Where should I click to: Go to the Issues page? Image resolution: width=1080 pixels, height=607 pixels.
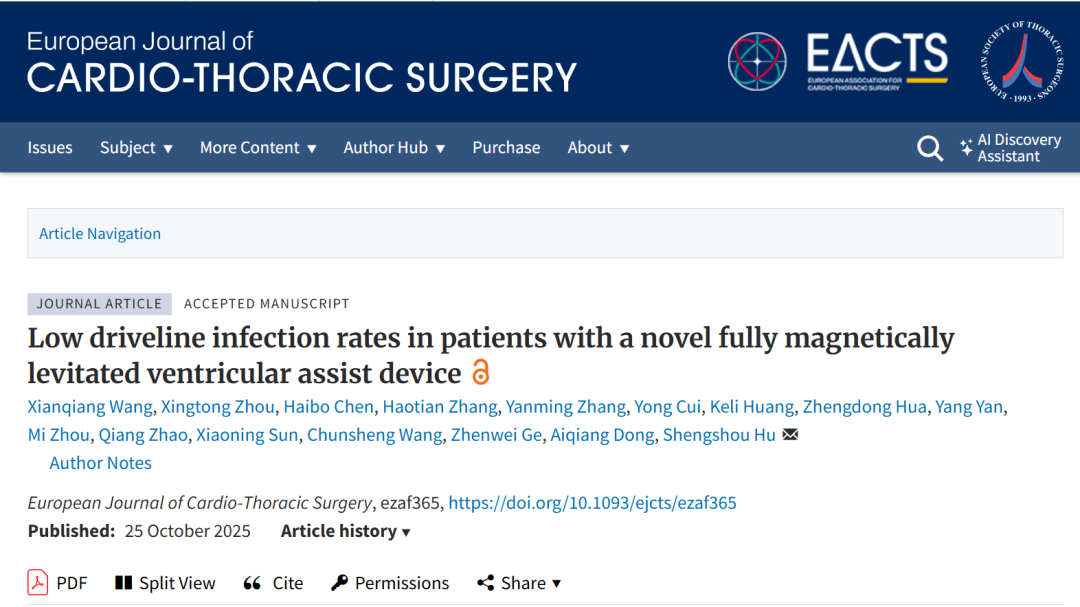50,148
